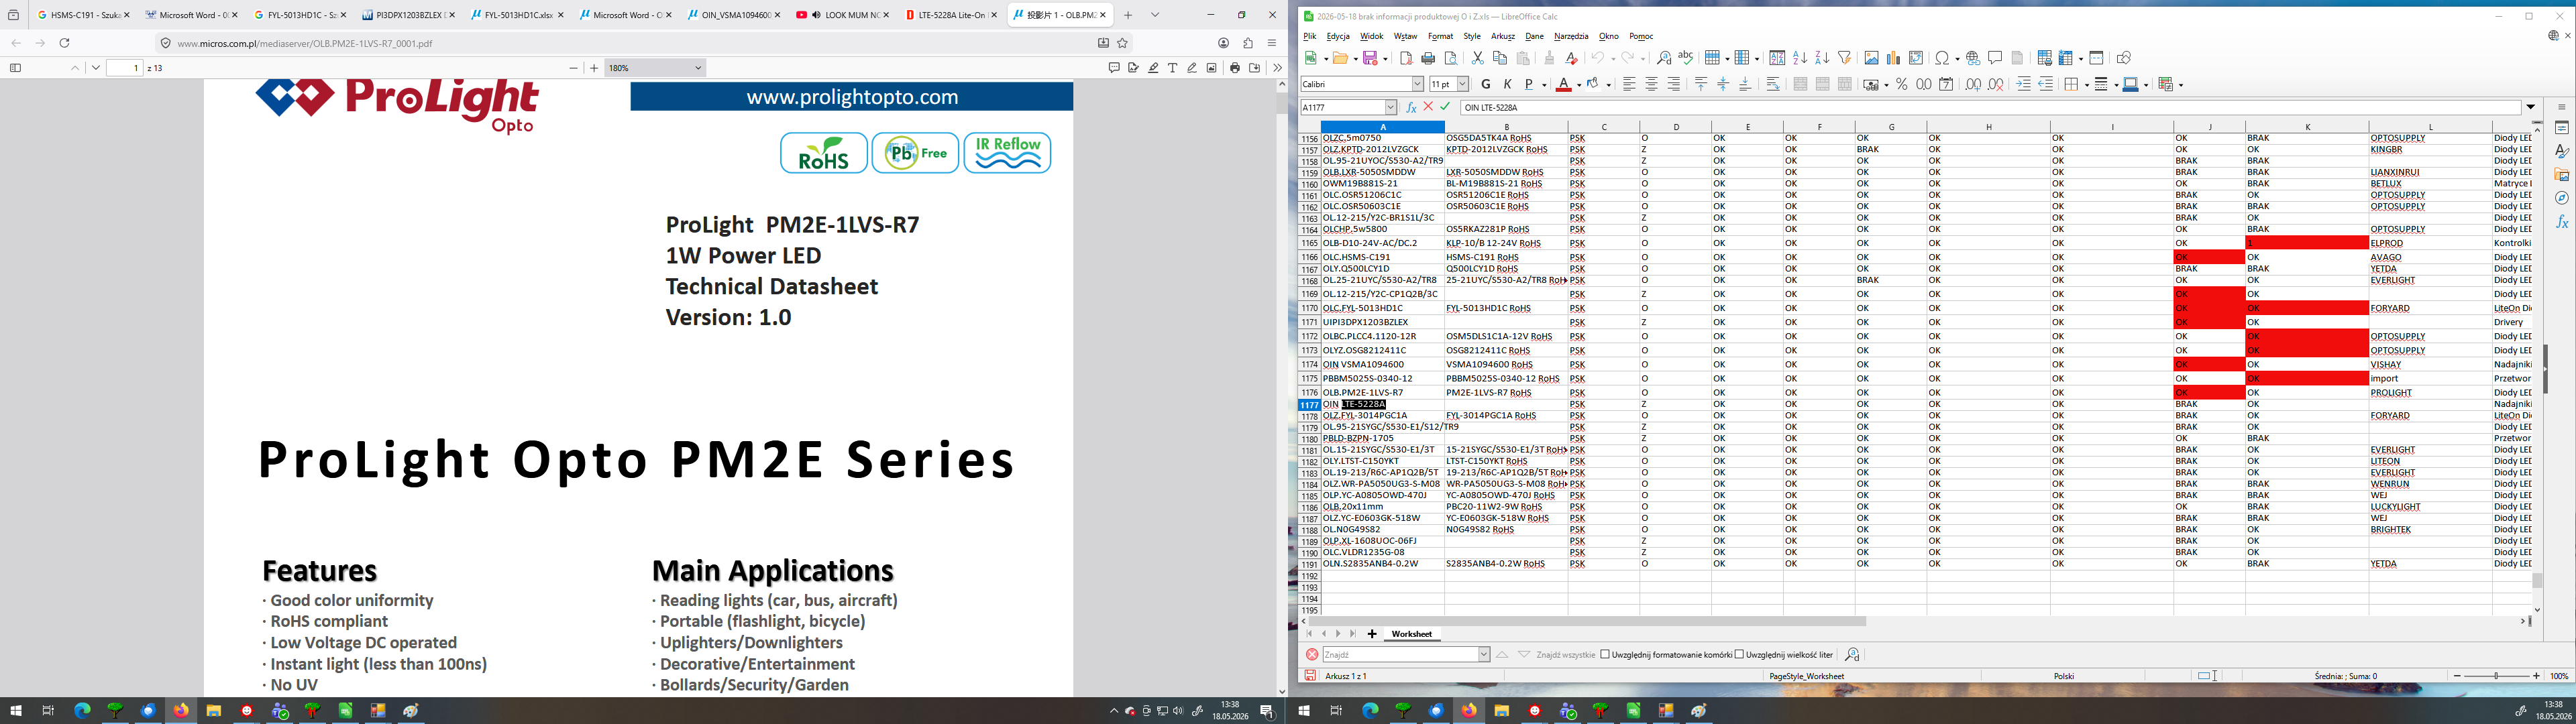Insert a hyperlink in Calc

click(1973, 58)
